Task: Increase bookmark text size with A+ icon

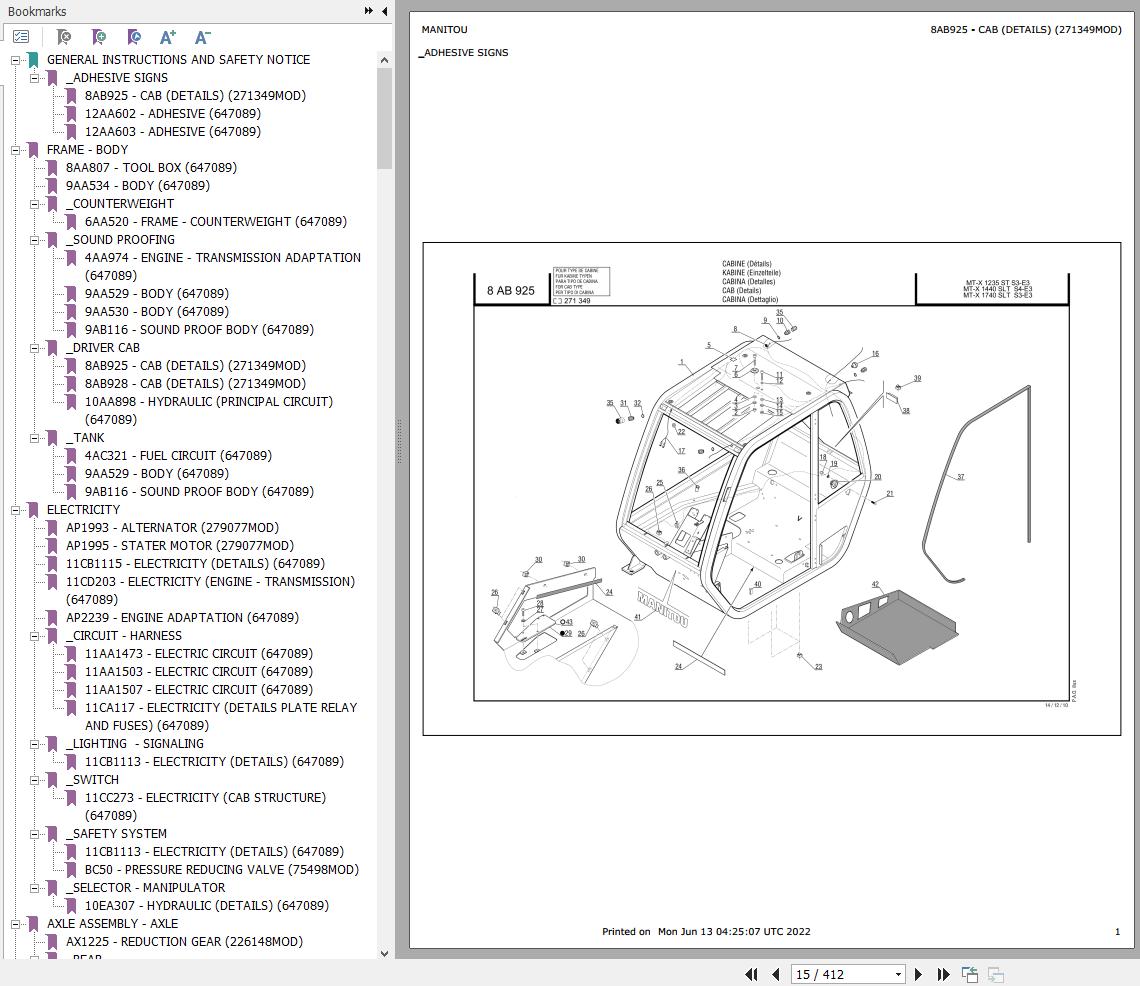Action: tap(168, 37)
